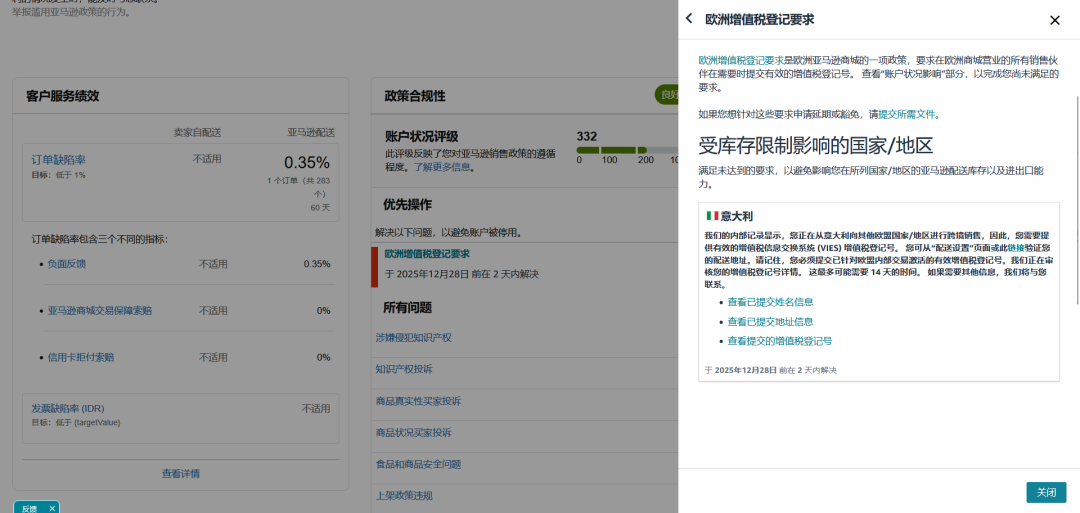Click the Italian flag icon beside 意大利
1080x513 pixels.
[x=712, y=216]
